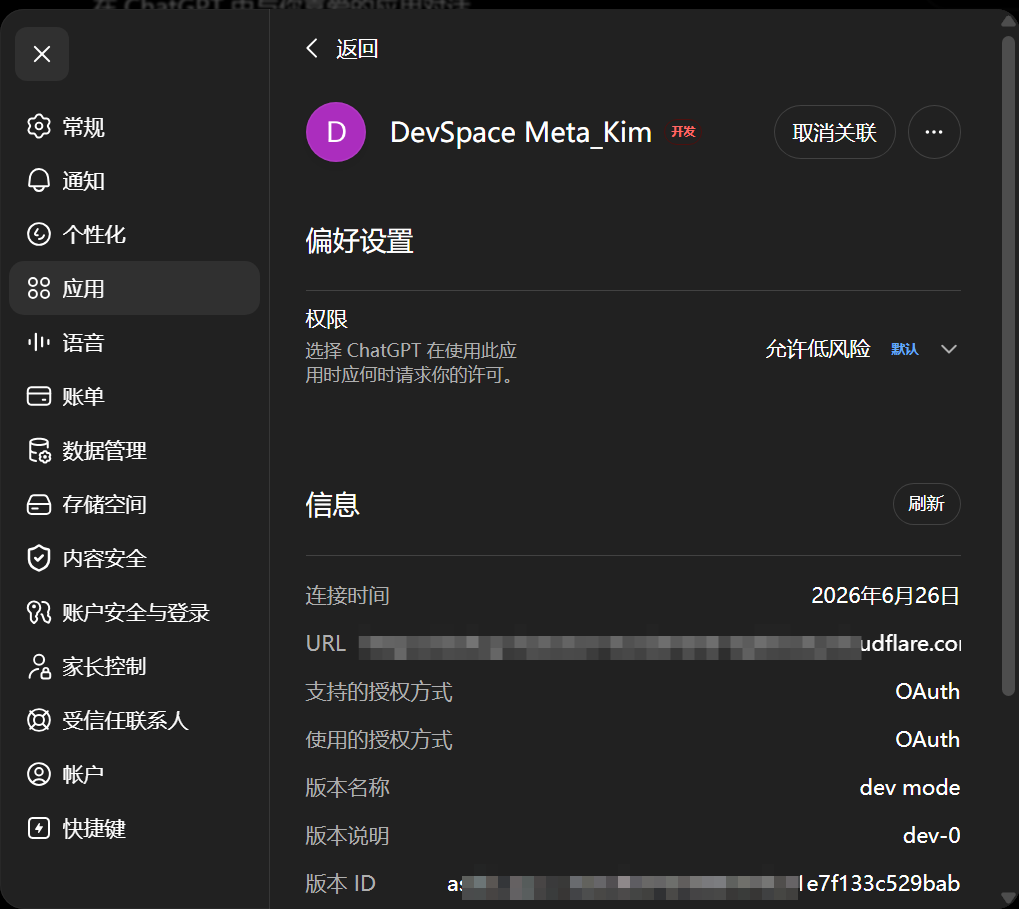Click the red 开发 developer badge
This screenshot has height=909, width=1019.
pyautogui.click(x=683, y=132)
